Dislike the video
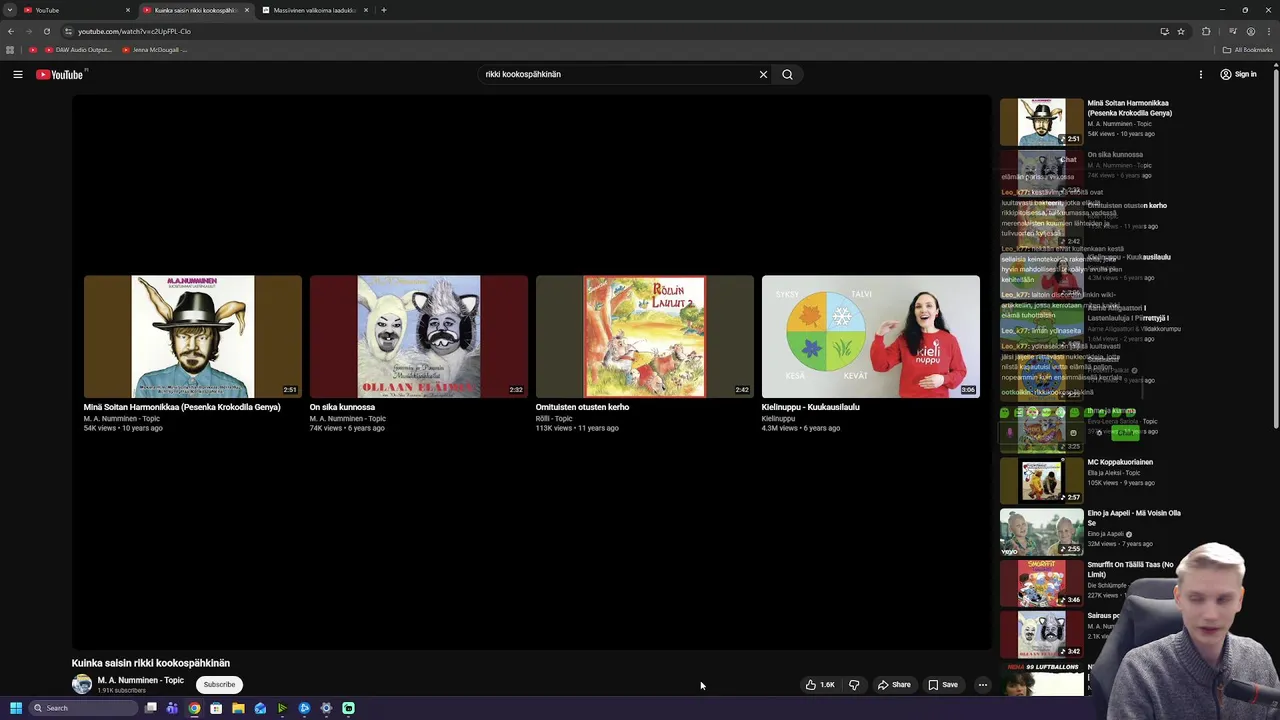Viewport: 1280px width, 720px height. click(854, 685)
